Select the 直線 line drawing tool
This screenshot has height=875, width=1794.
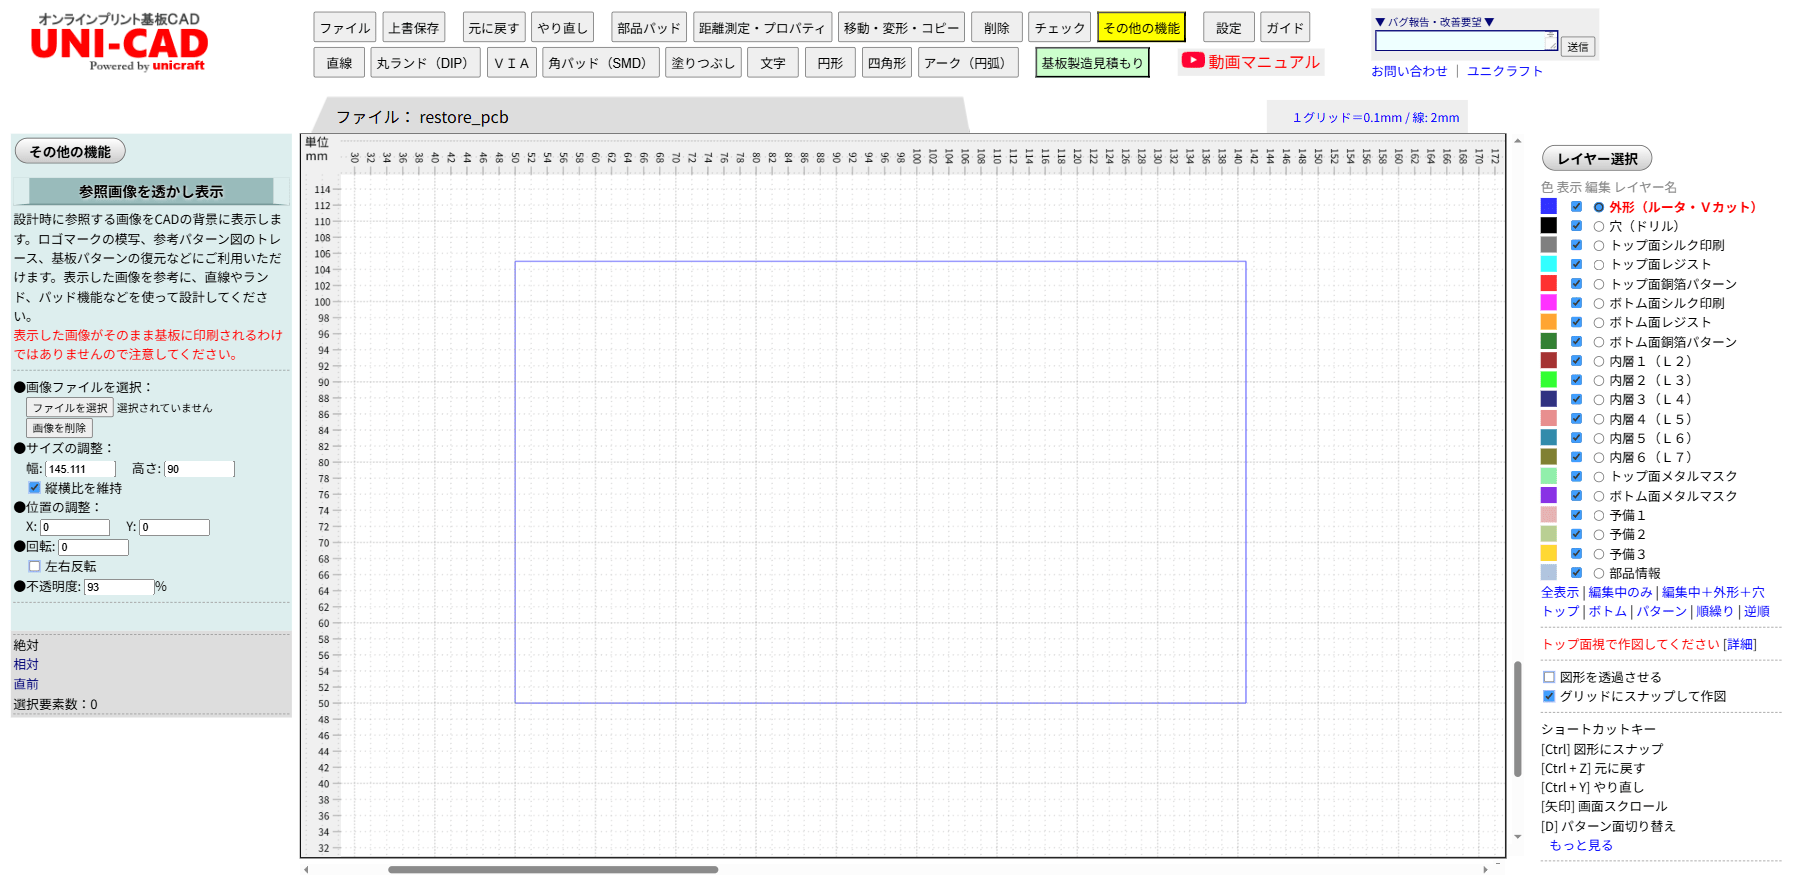(x=339, y=63)
